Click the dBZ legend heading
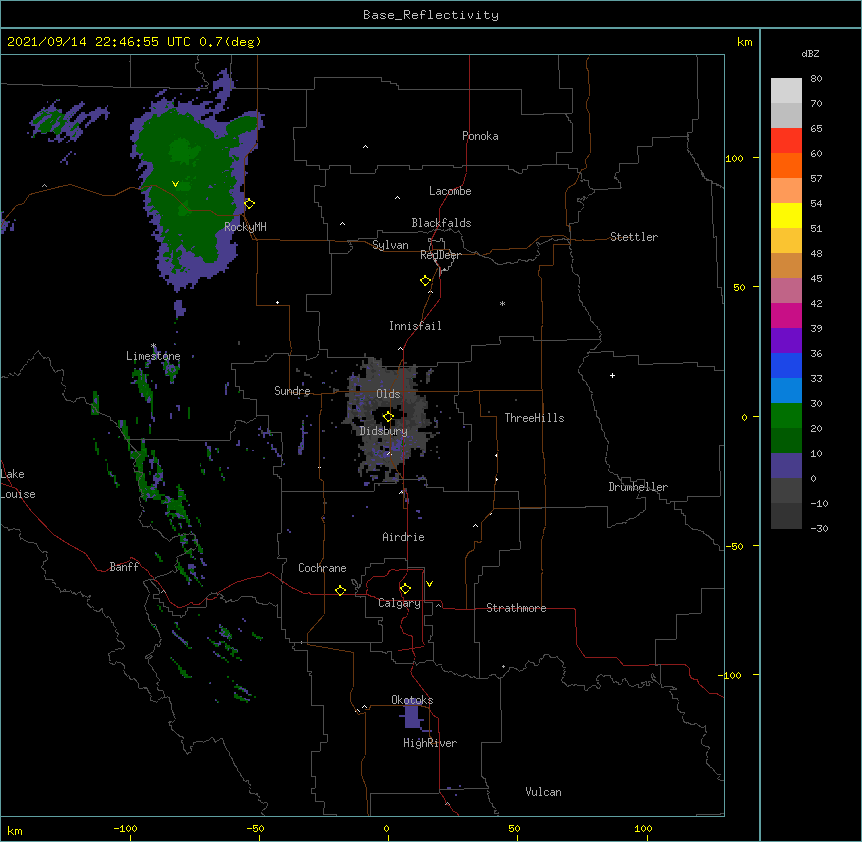This screenshot has height=842, width=862. tap(810, 53)
